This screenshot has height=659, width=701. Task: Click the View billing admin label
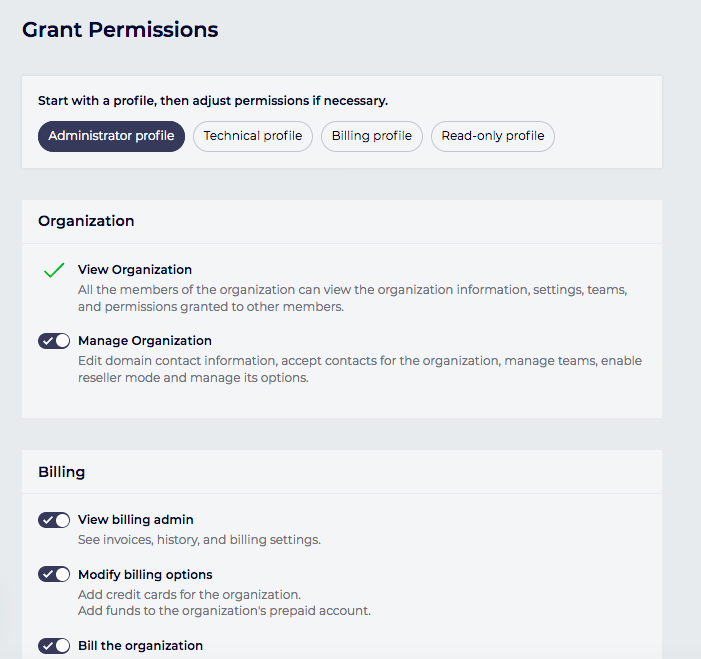pos(136,520)
